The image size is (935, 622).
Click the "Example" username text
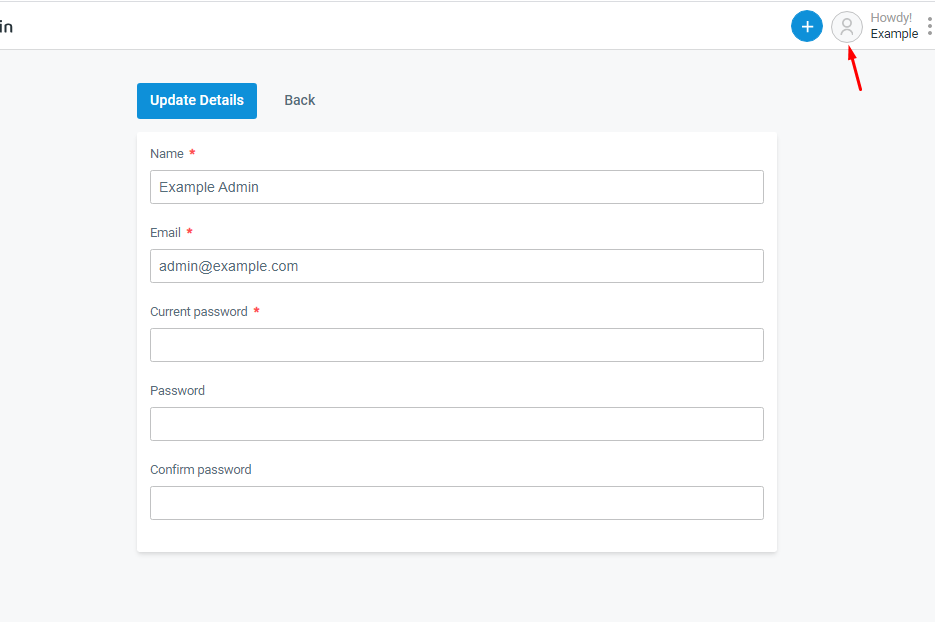click(894, 33)
